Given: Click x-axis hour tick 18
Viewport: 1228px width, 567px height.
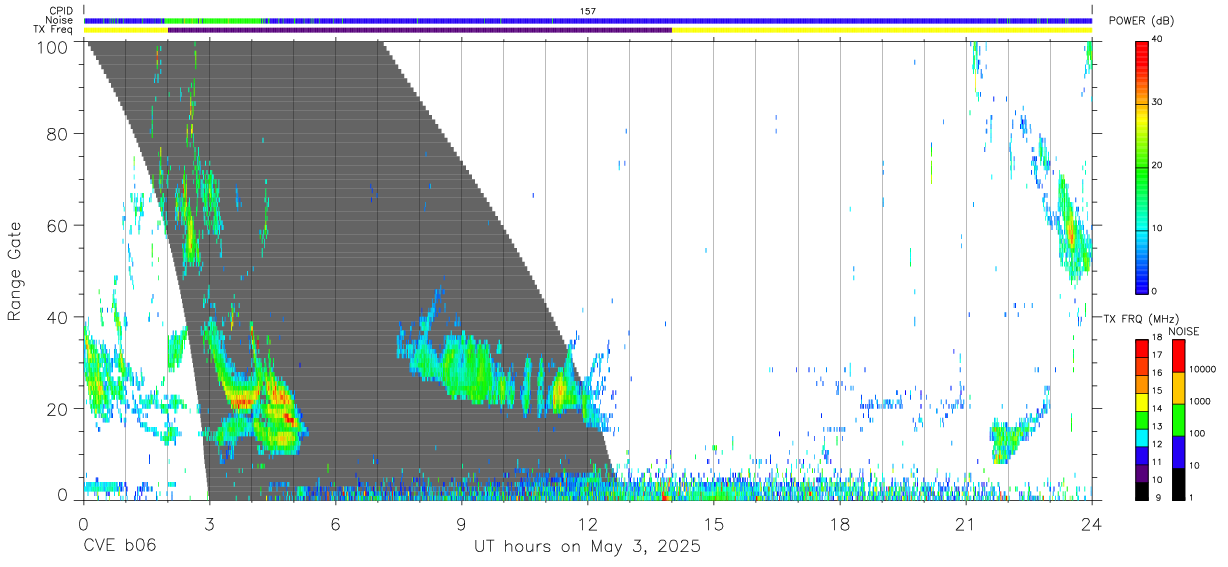Looking at the screenshot, I should click(x=840, y=523).
